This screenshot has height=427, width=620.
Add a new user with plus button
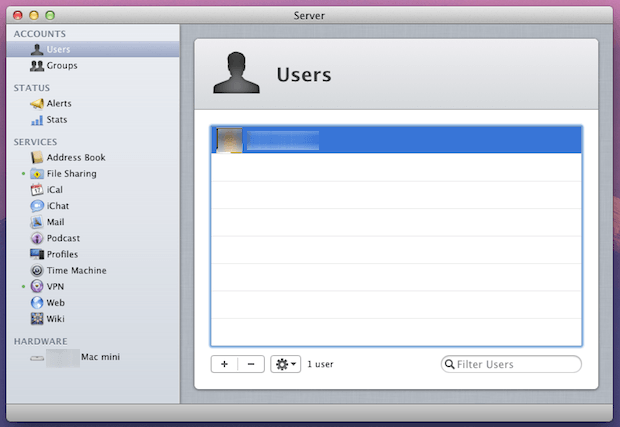pos(224,364)
